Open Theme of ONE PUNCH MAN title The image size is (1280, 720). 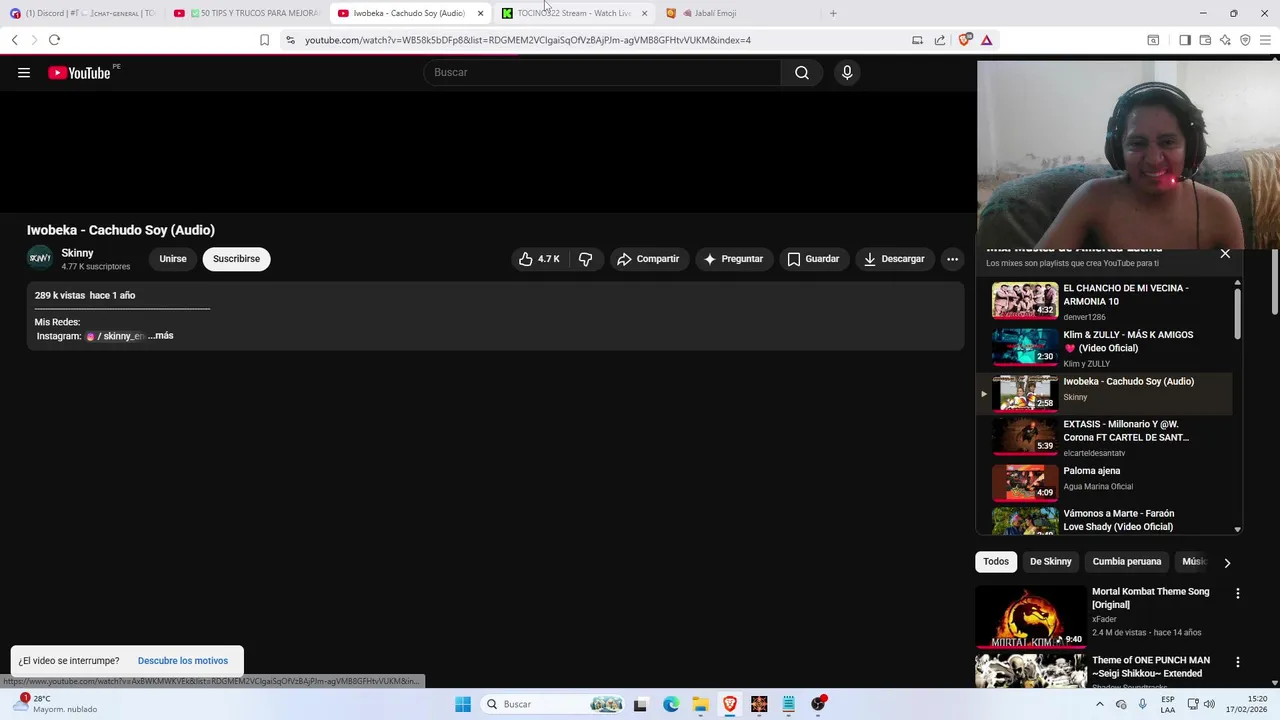[1151, 667]
